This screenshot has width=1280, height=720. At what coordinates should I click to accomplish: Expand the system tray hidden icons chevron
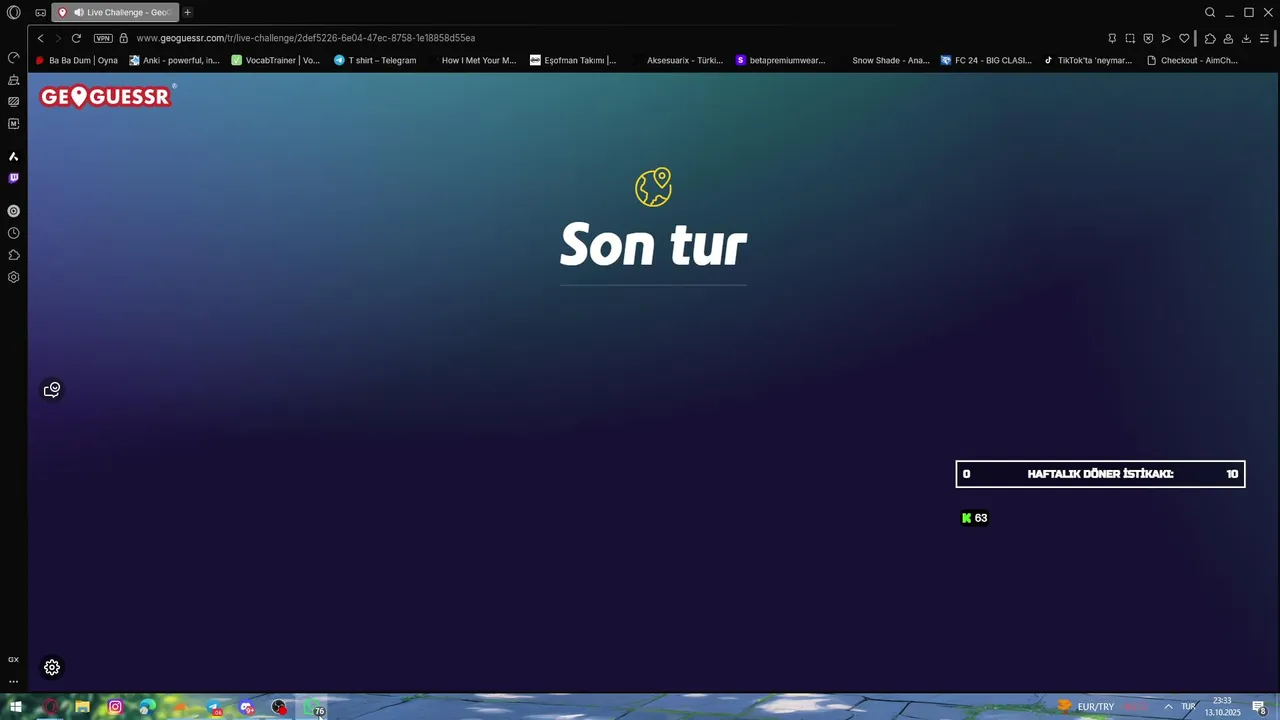(x=1167, y=707)
